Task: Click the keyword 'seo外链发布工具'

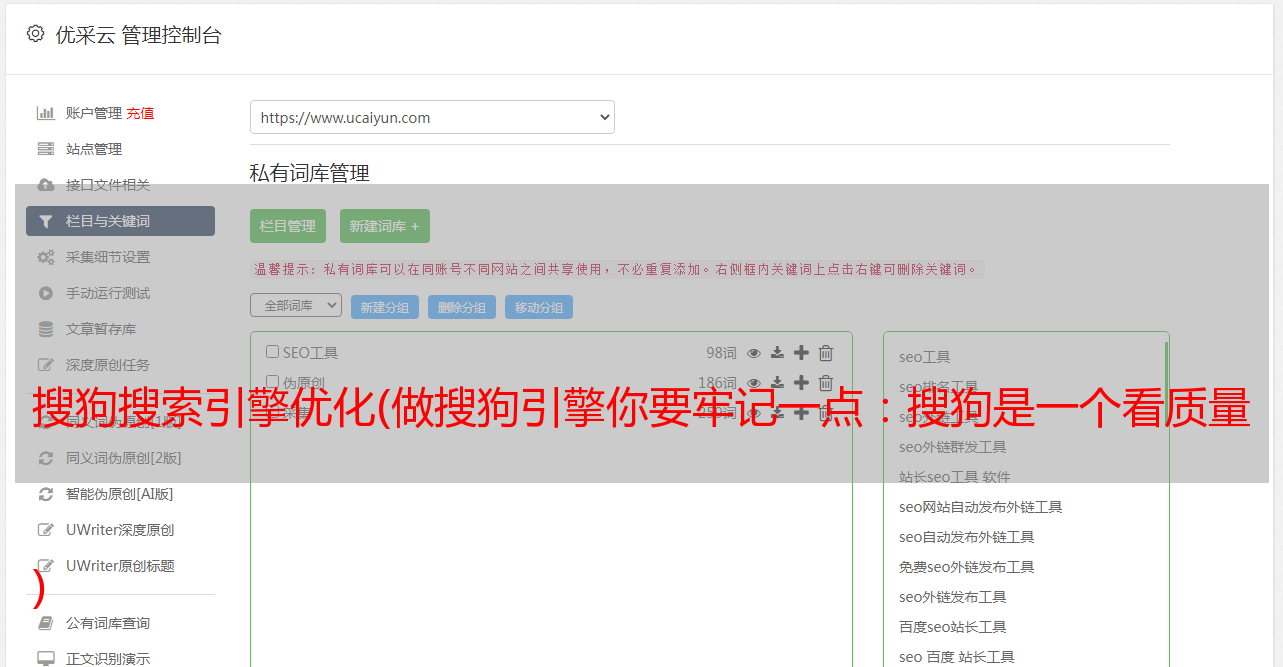Action: pyautogui.click(x=953, y=597)
